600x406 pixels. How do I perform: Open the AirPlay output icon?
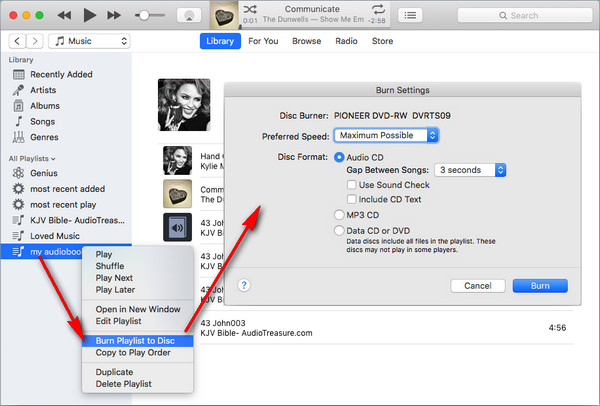coord(187,16)
